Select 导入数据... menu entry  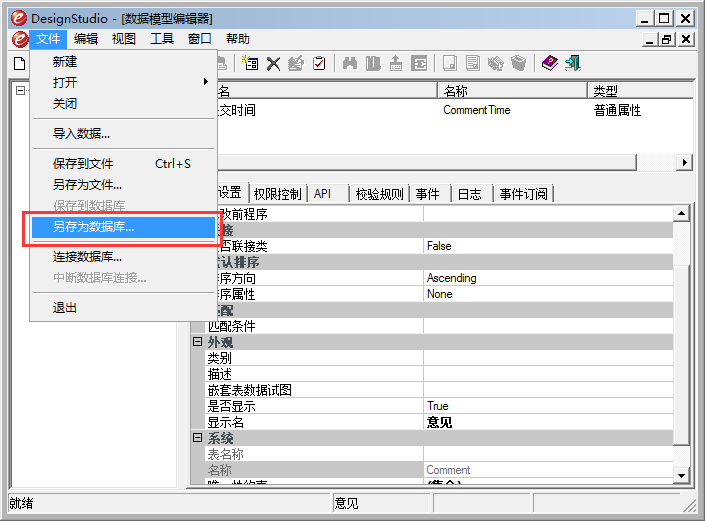click(x=81, y=133)
